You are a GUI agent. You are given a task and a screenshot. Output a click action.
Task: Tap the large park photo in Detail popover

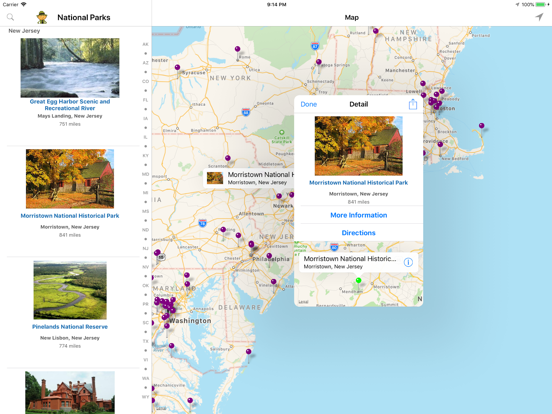358,146
